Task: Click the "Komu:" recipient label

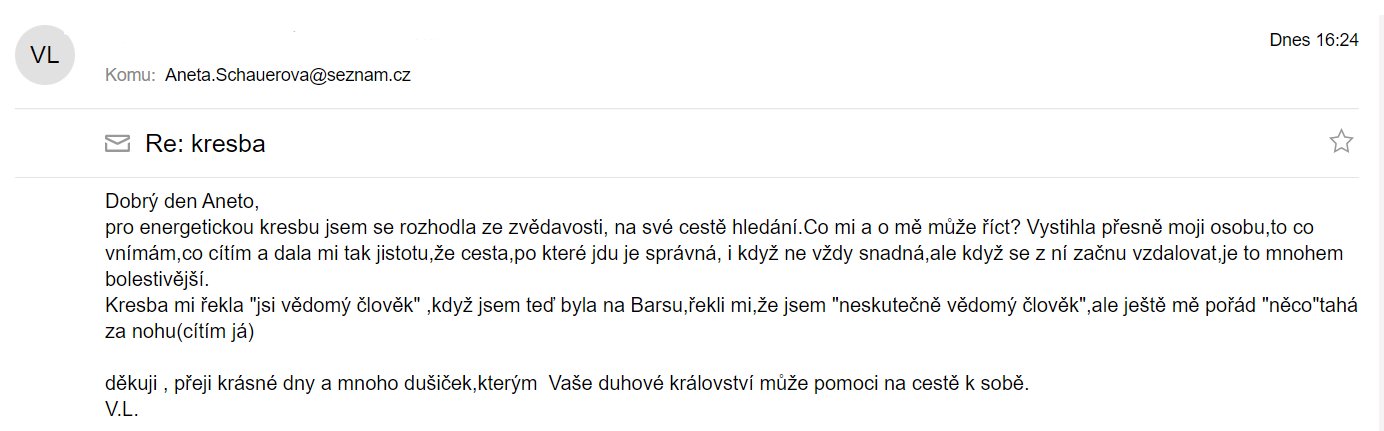Action: pyautogui.click(x=130, y=75)
